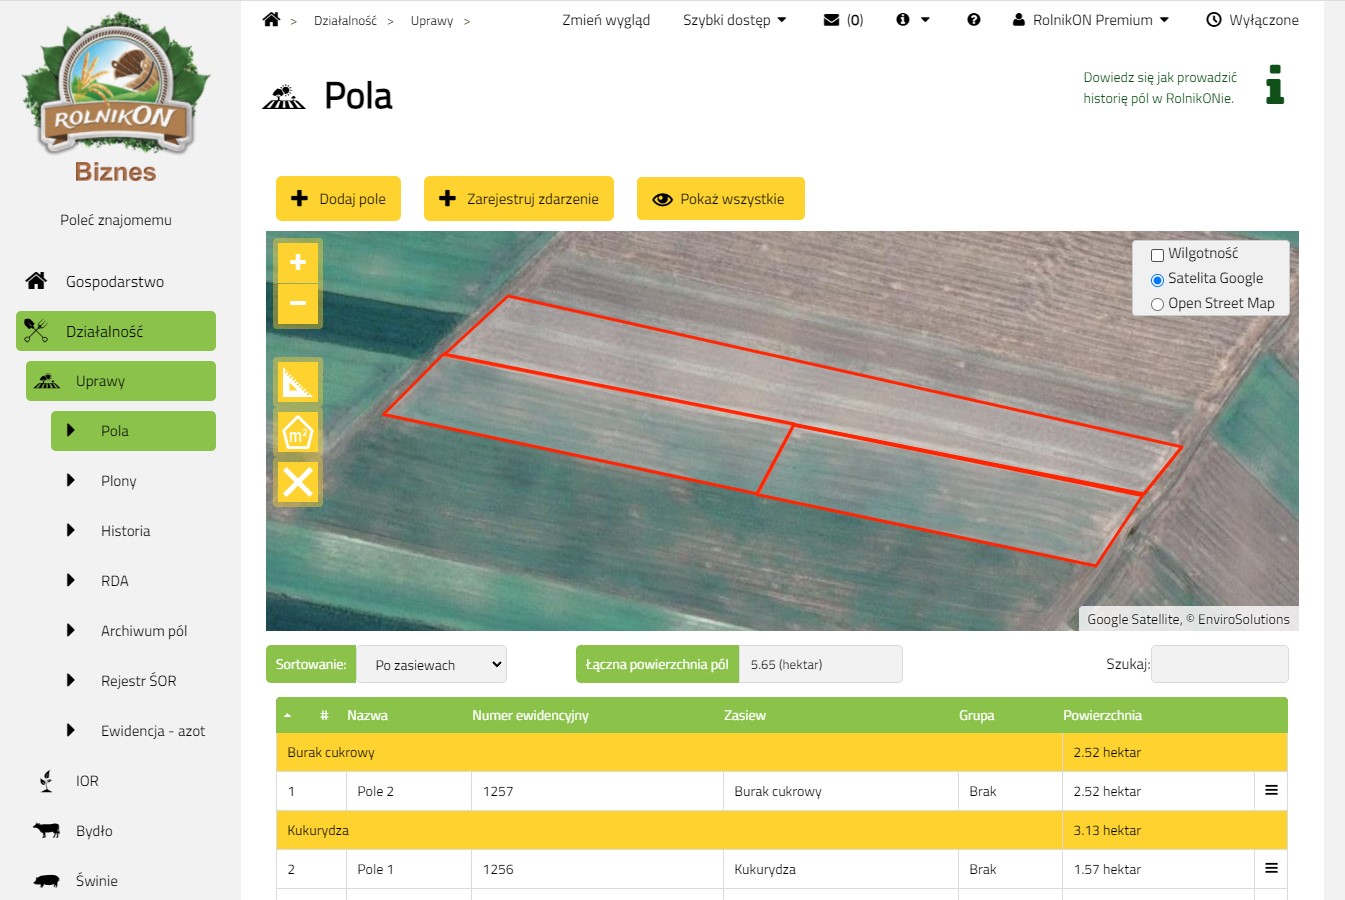
Task: Click the Zarejestruj zdarzenie button
Action: [518, 199]
